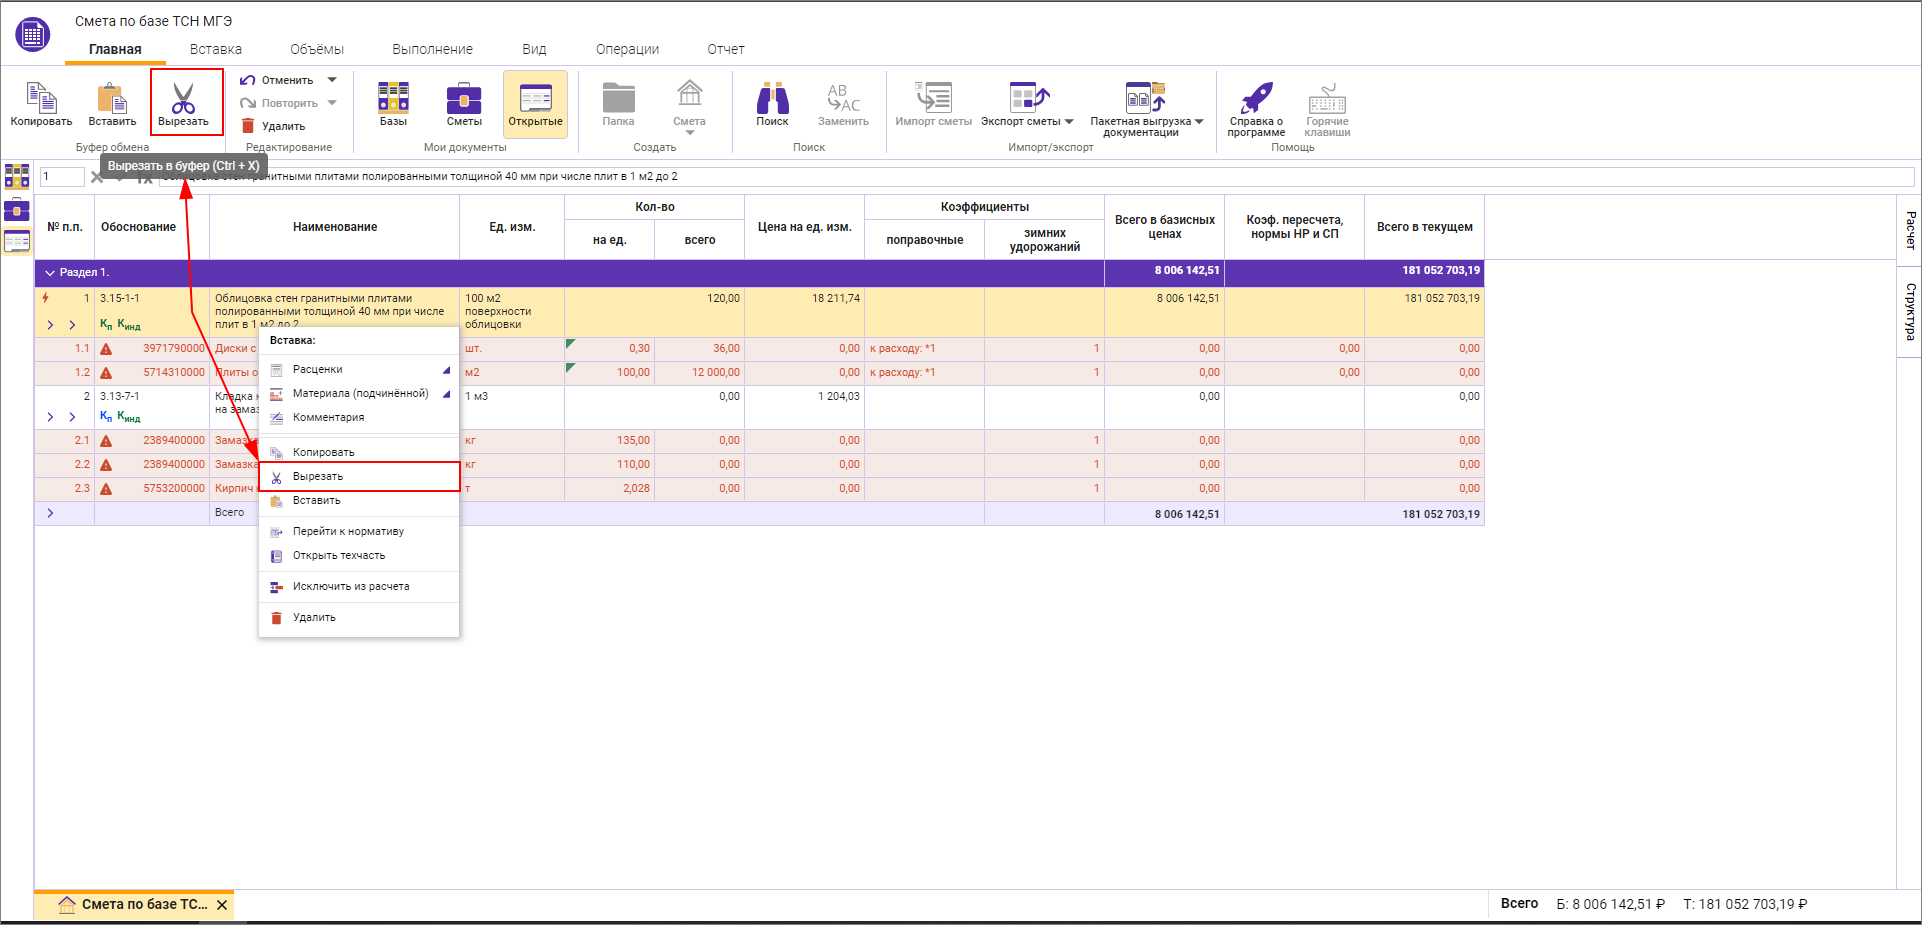
Task: Switch to the Отчет ribbon tab
Action: (726, 49)
